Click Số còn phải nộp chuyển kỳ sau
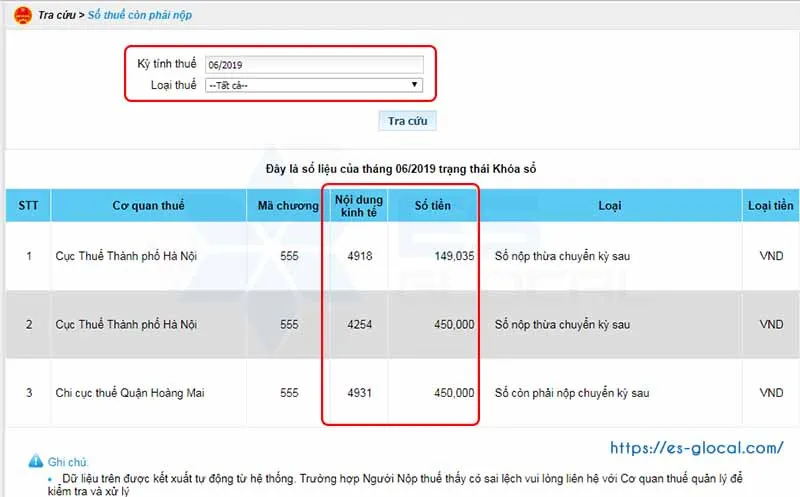Screen dimensions: 800x497 click(x=572, y=393)
